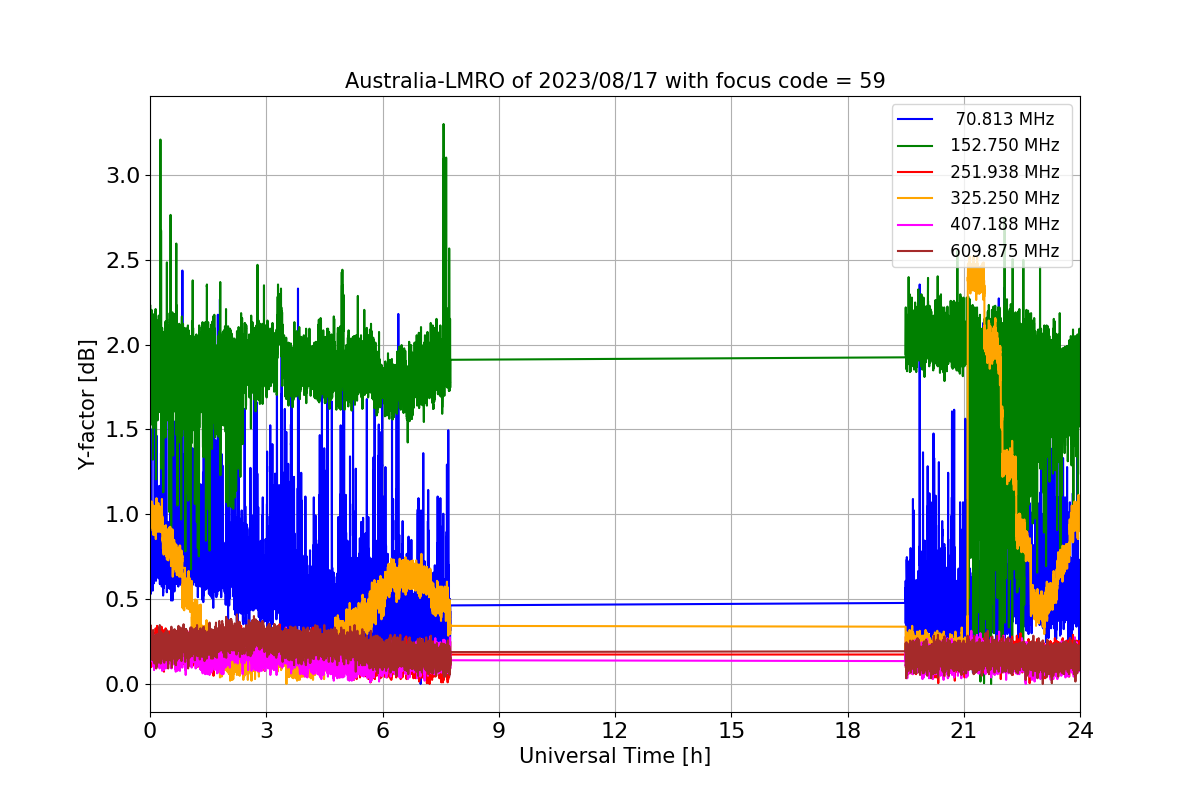Click the x-axis tick label 18
The height and width of the screenshot is (800, 1200).
click(848, 731)
